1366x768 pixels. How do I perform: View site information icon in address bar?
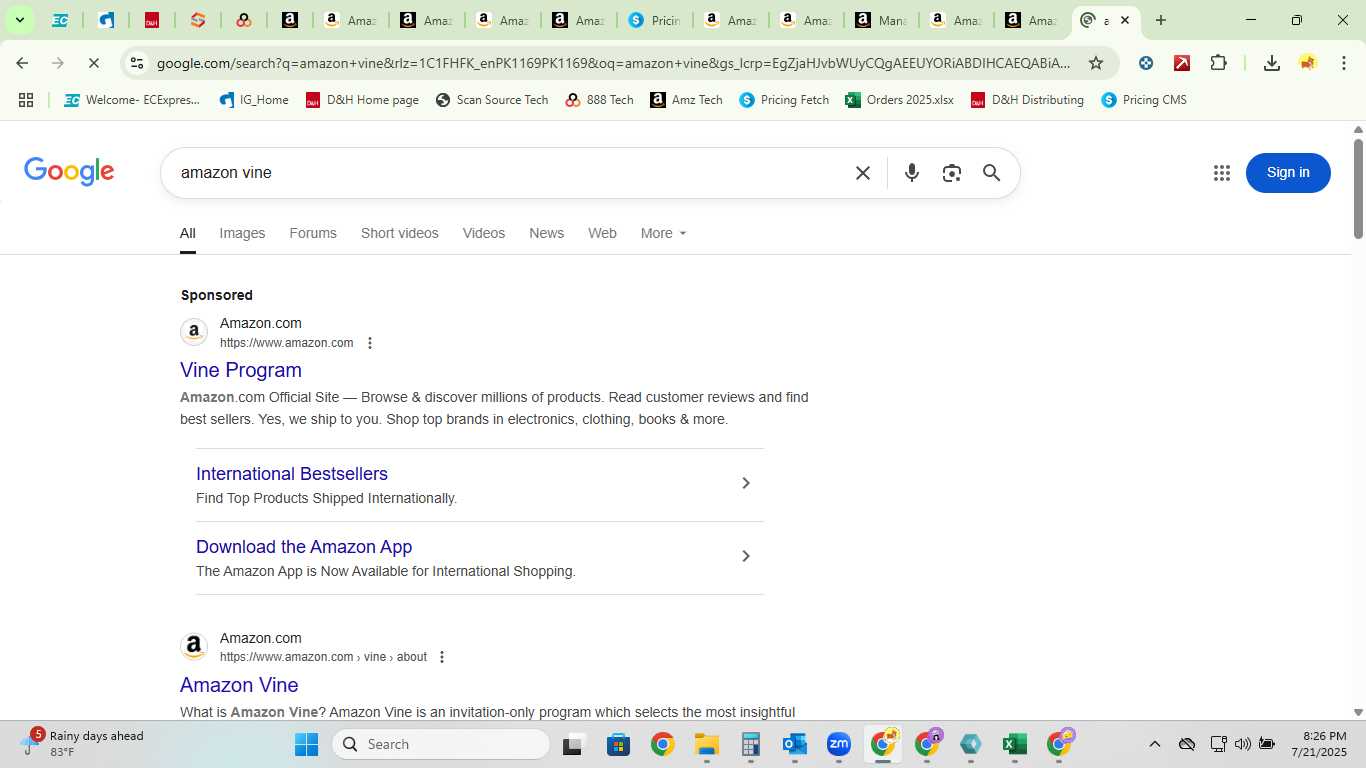(x=137, y=63)
